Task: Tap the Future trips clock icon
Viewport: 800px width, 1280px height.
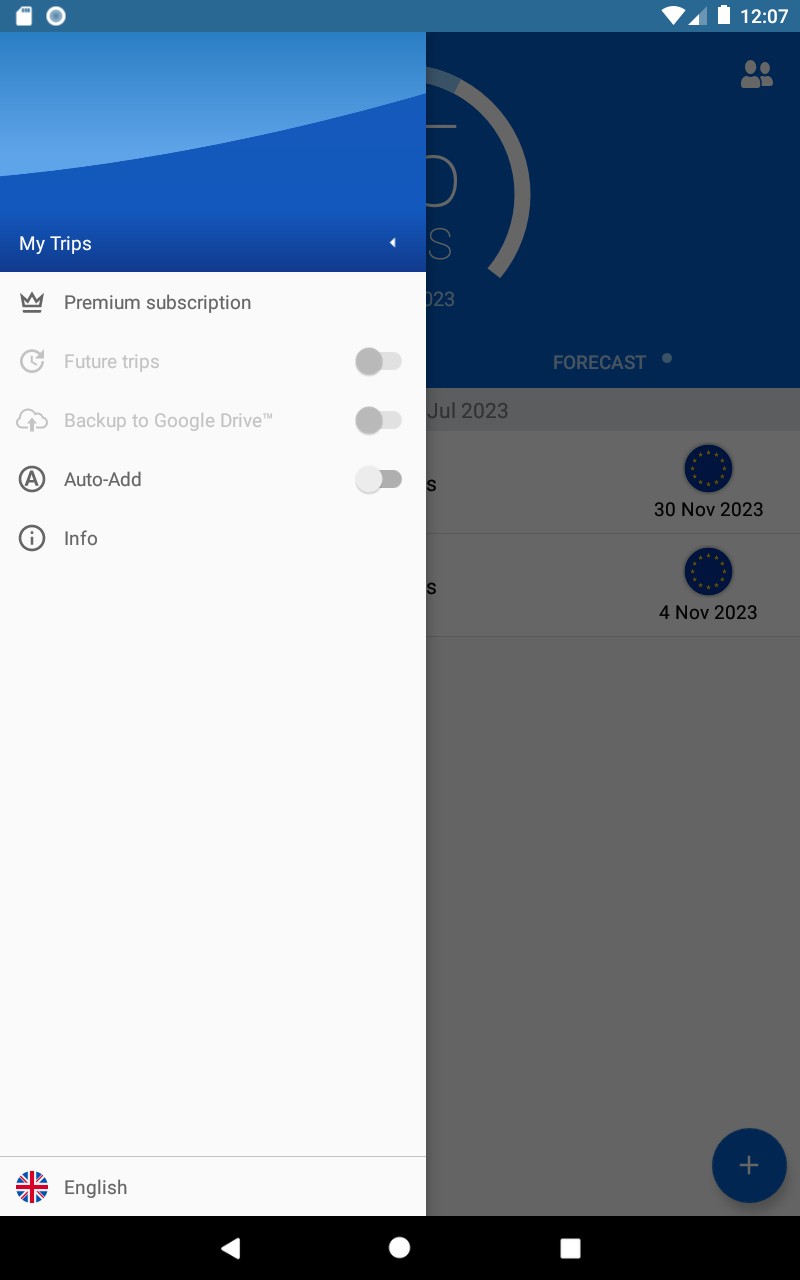Action: 32,361
